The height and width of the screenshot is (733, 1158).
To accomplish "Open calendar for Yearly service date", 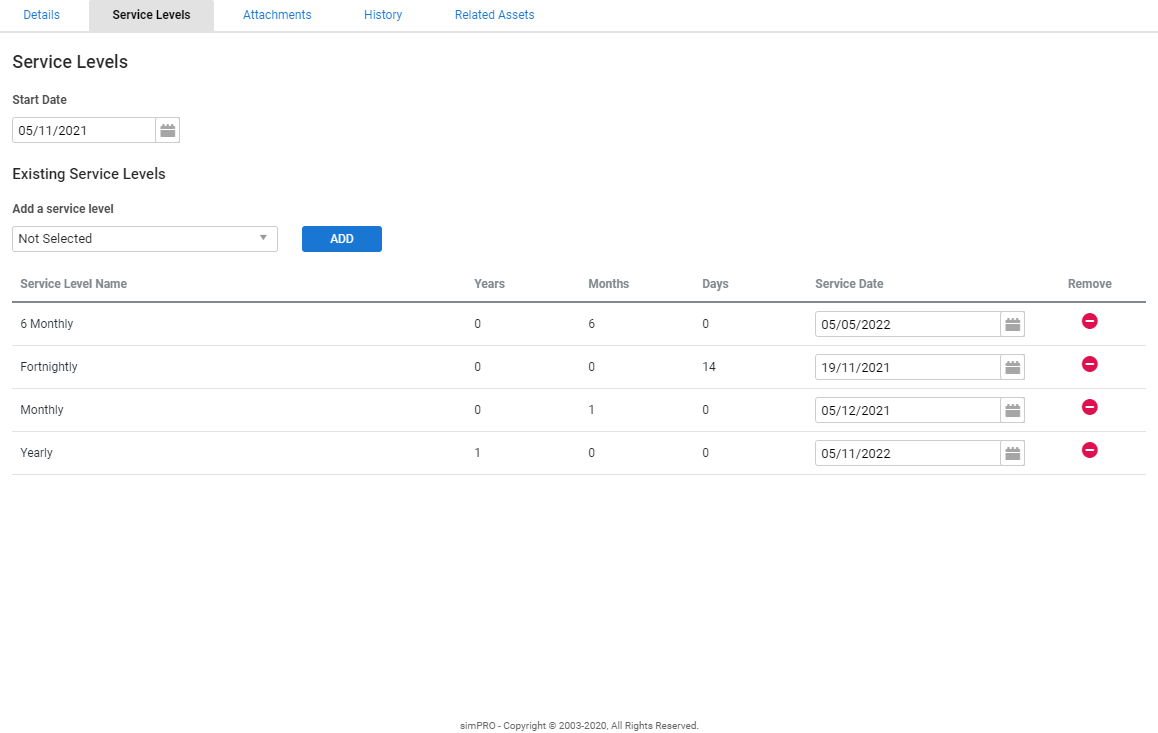I will point(1013,453).
